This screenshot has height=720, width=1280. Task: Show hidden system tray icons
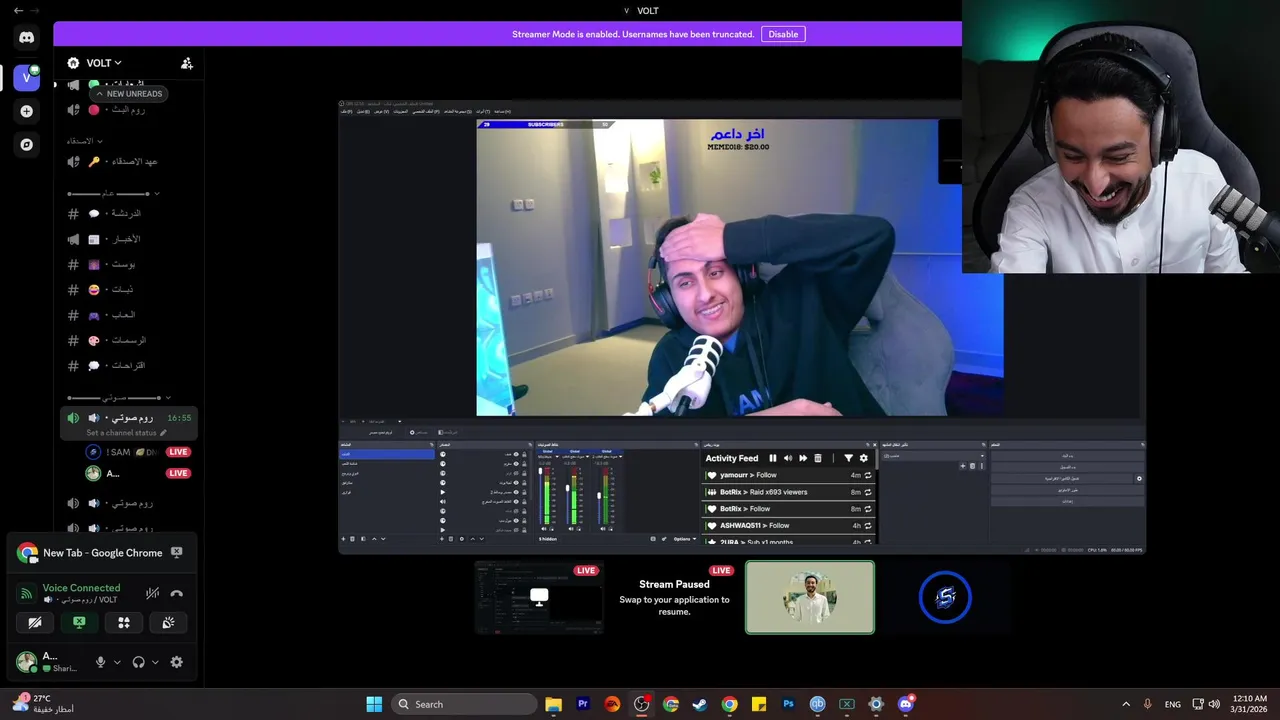click(x=1126, y=704)
